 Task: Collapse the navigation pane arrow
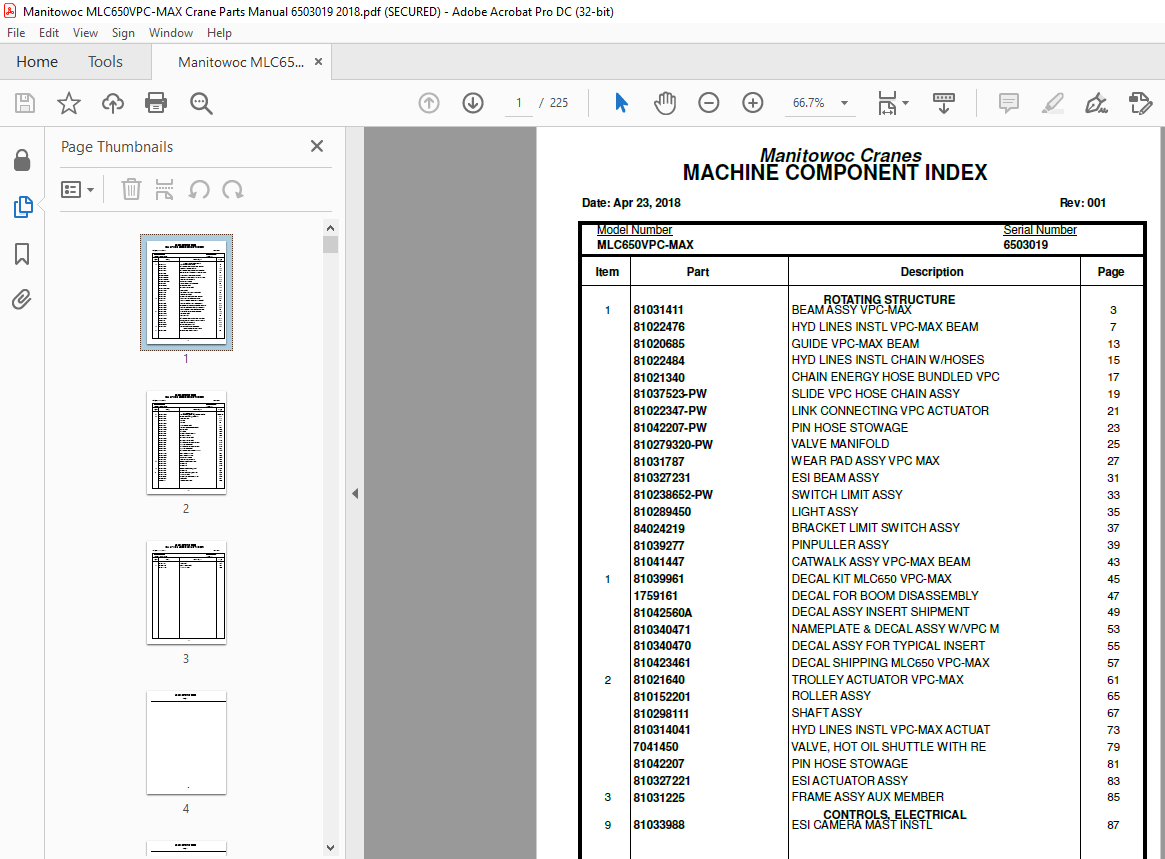[355, 493]
